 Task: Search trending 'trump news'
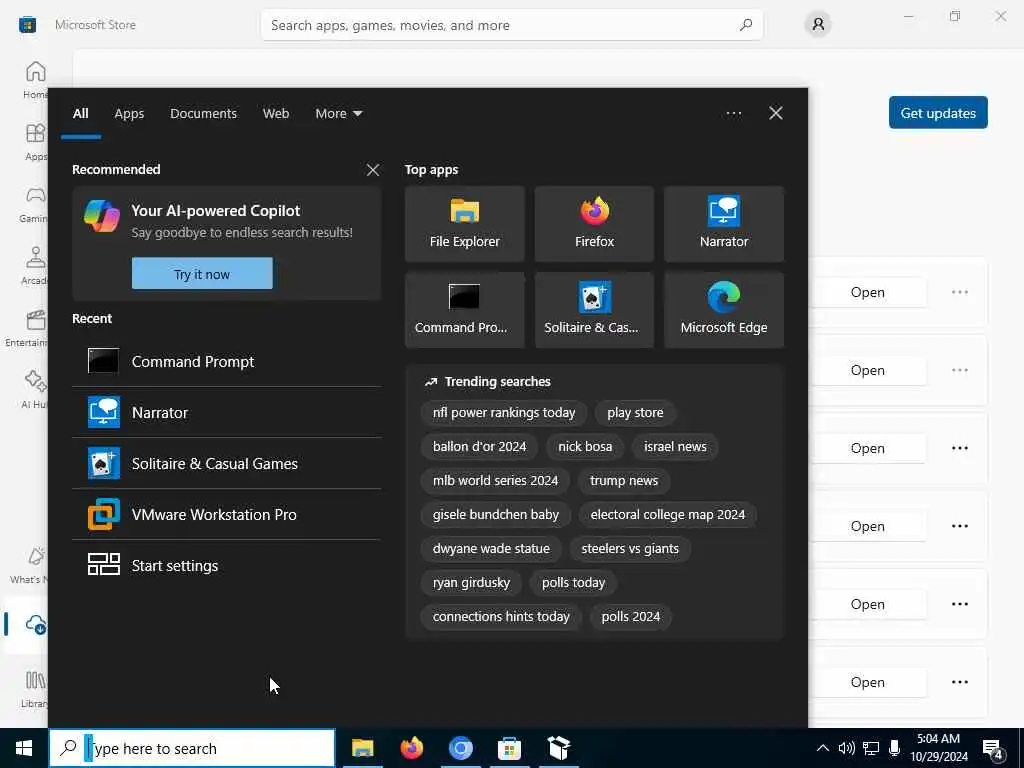[x=624, y=481]
